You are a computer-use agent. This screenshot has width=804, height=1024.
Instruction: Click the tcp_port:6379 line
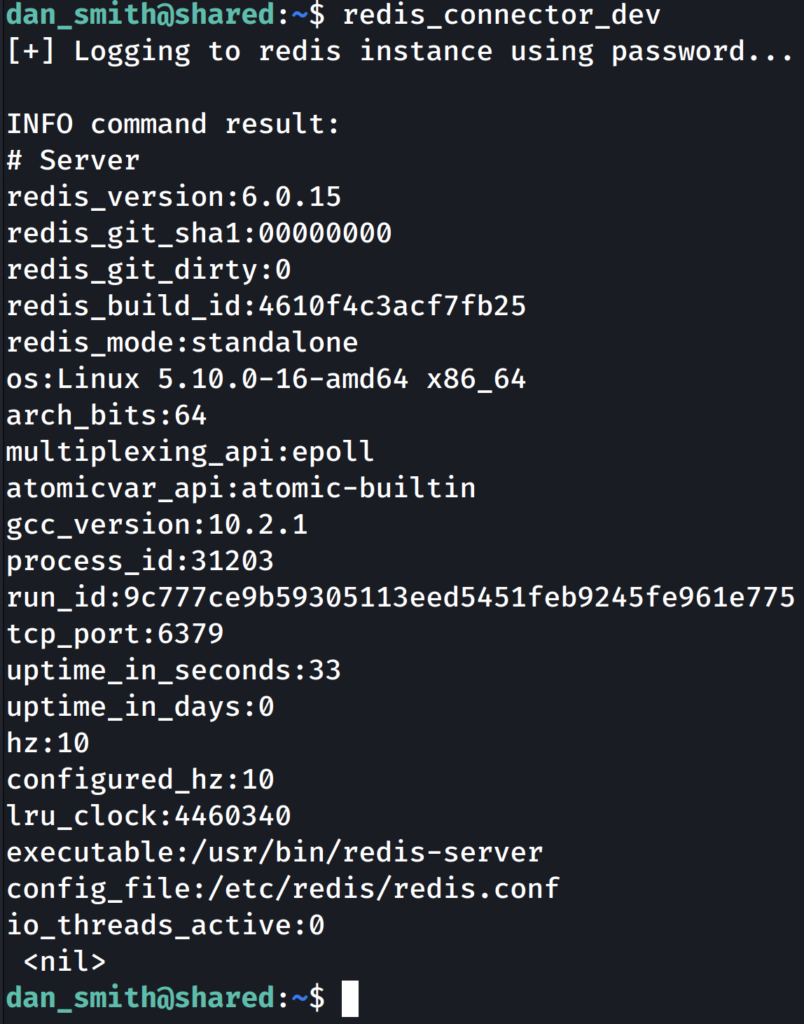click(x=115, y=634)
